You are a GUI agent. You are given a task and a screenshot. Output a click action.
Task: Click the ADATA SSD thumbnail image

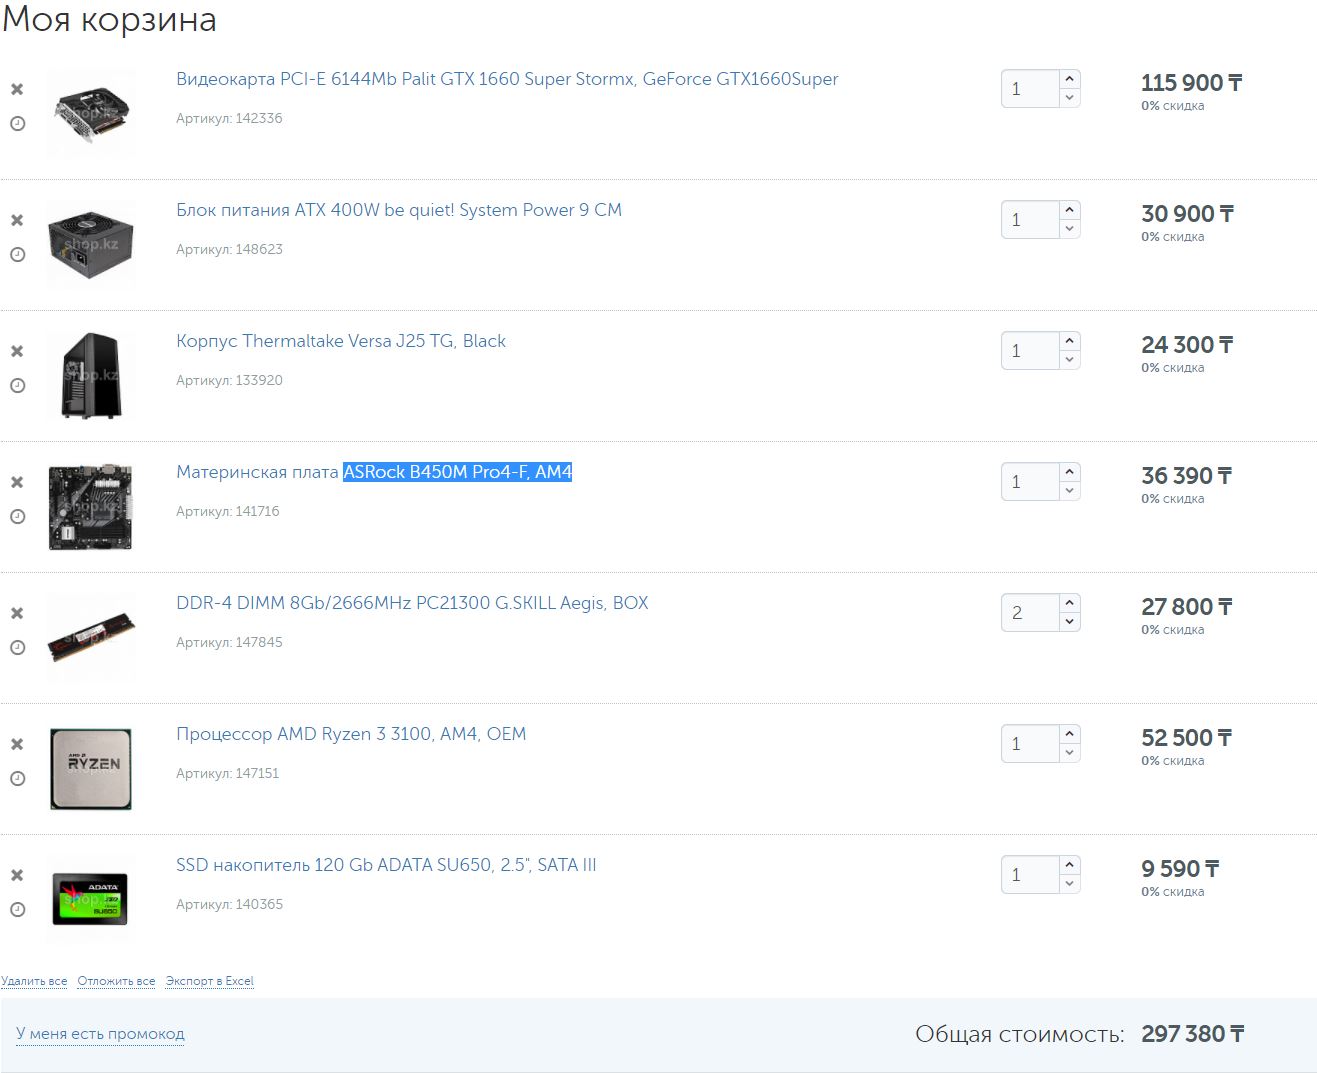[91, 899]
